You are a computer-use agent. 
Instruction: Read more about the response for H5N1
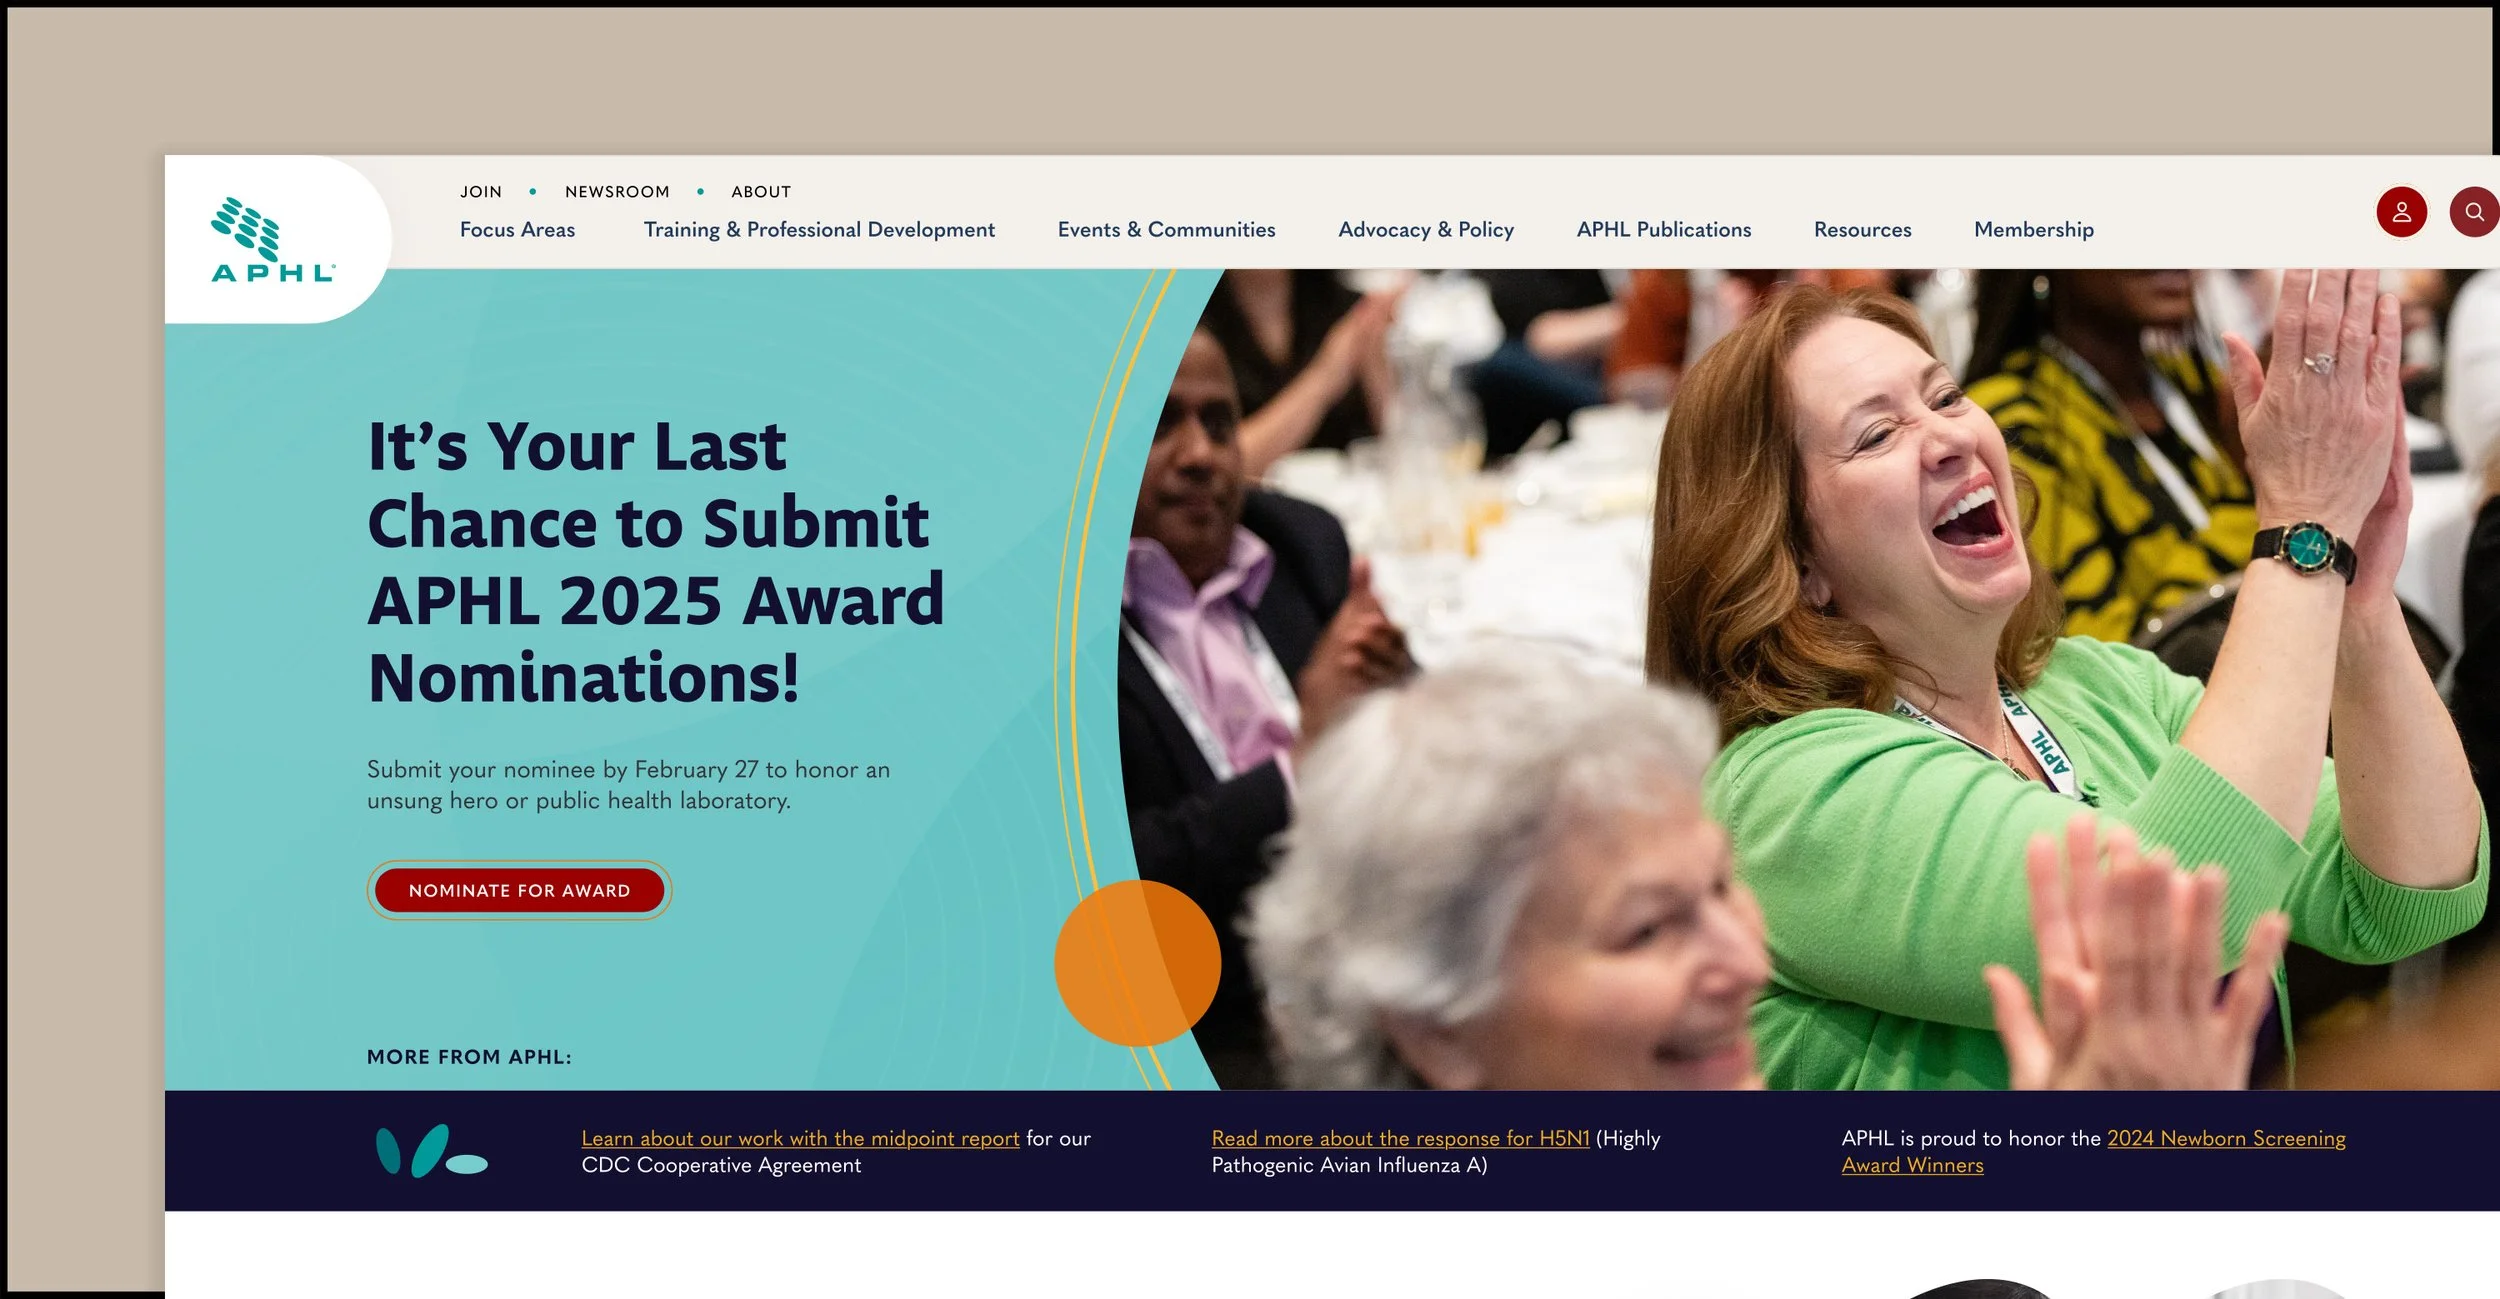point(1401,1138)
